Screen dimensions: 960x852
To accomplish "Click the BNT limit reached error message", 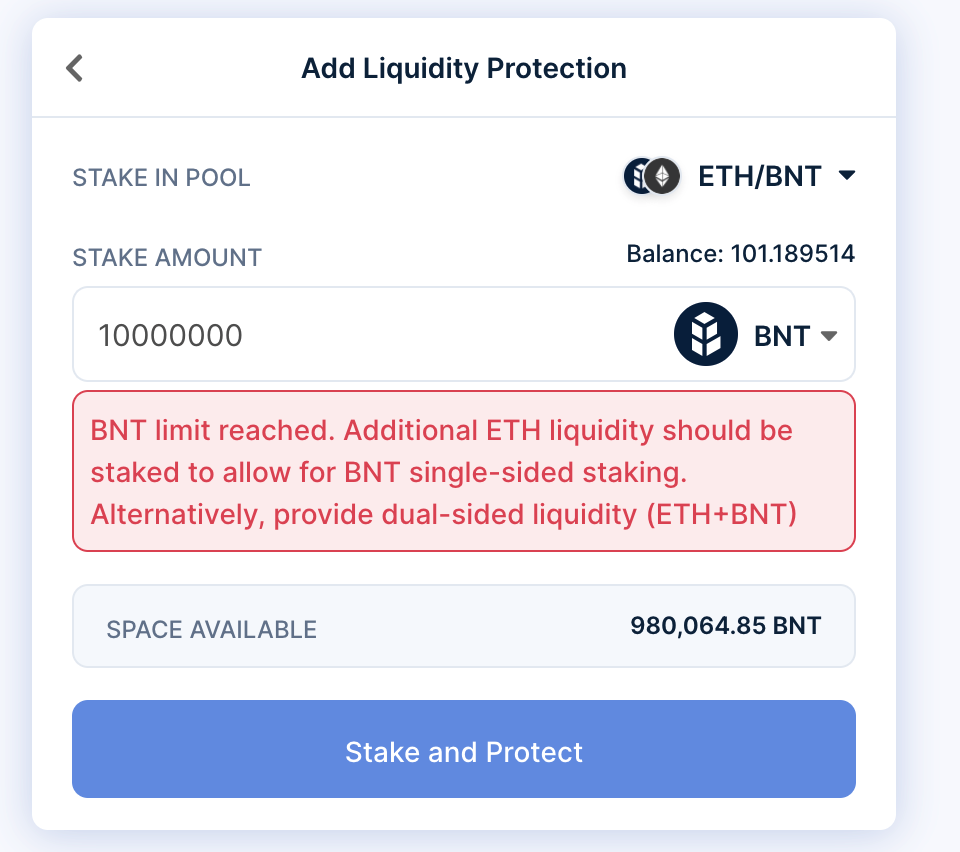I will click(x=463, y=472).
